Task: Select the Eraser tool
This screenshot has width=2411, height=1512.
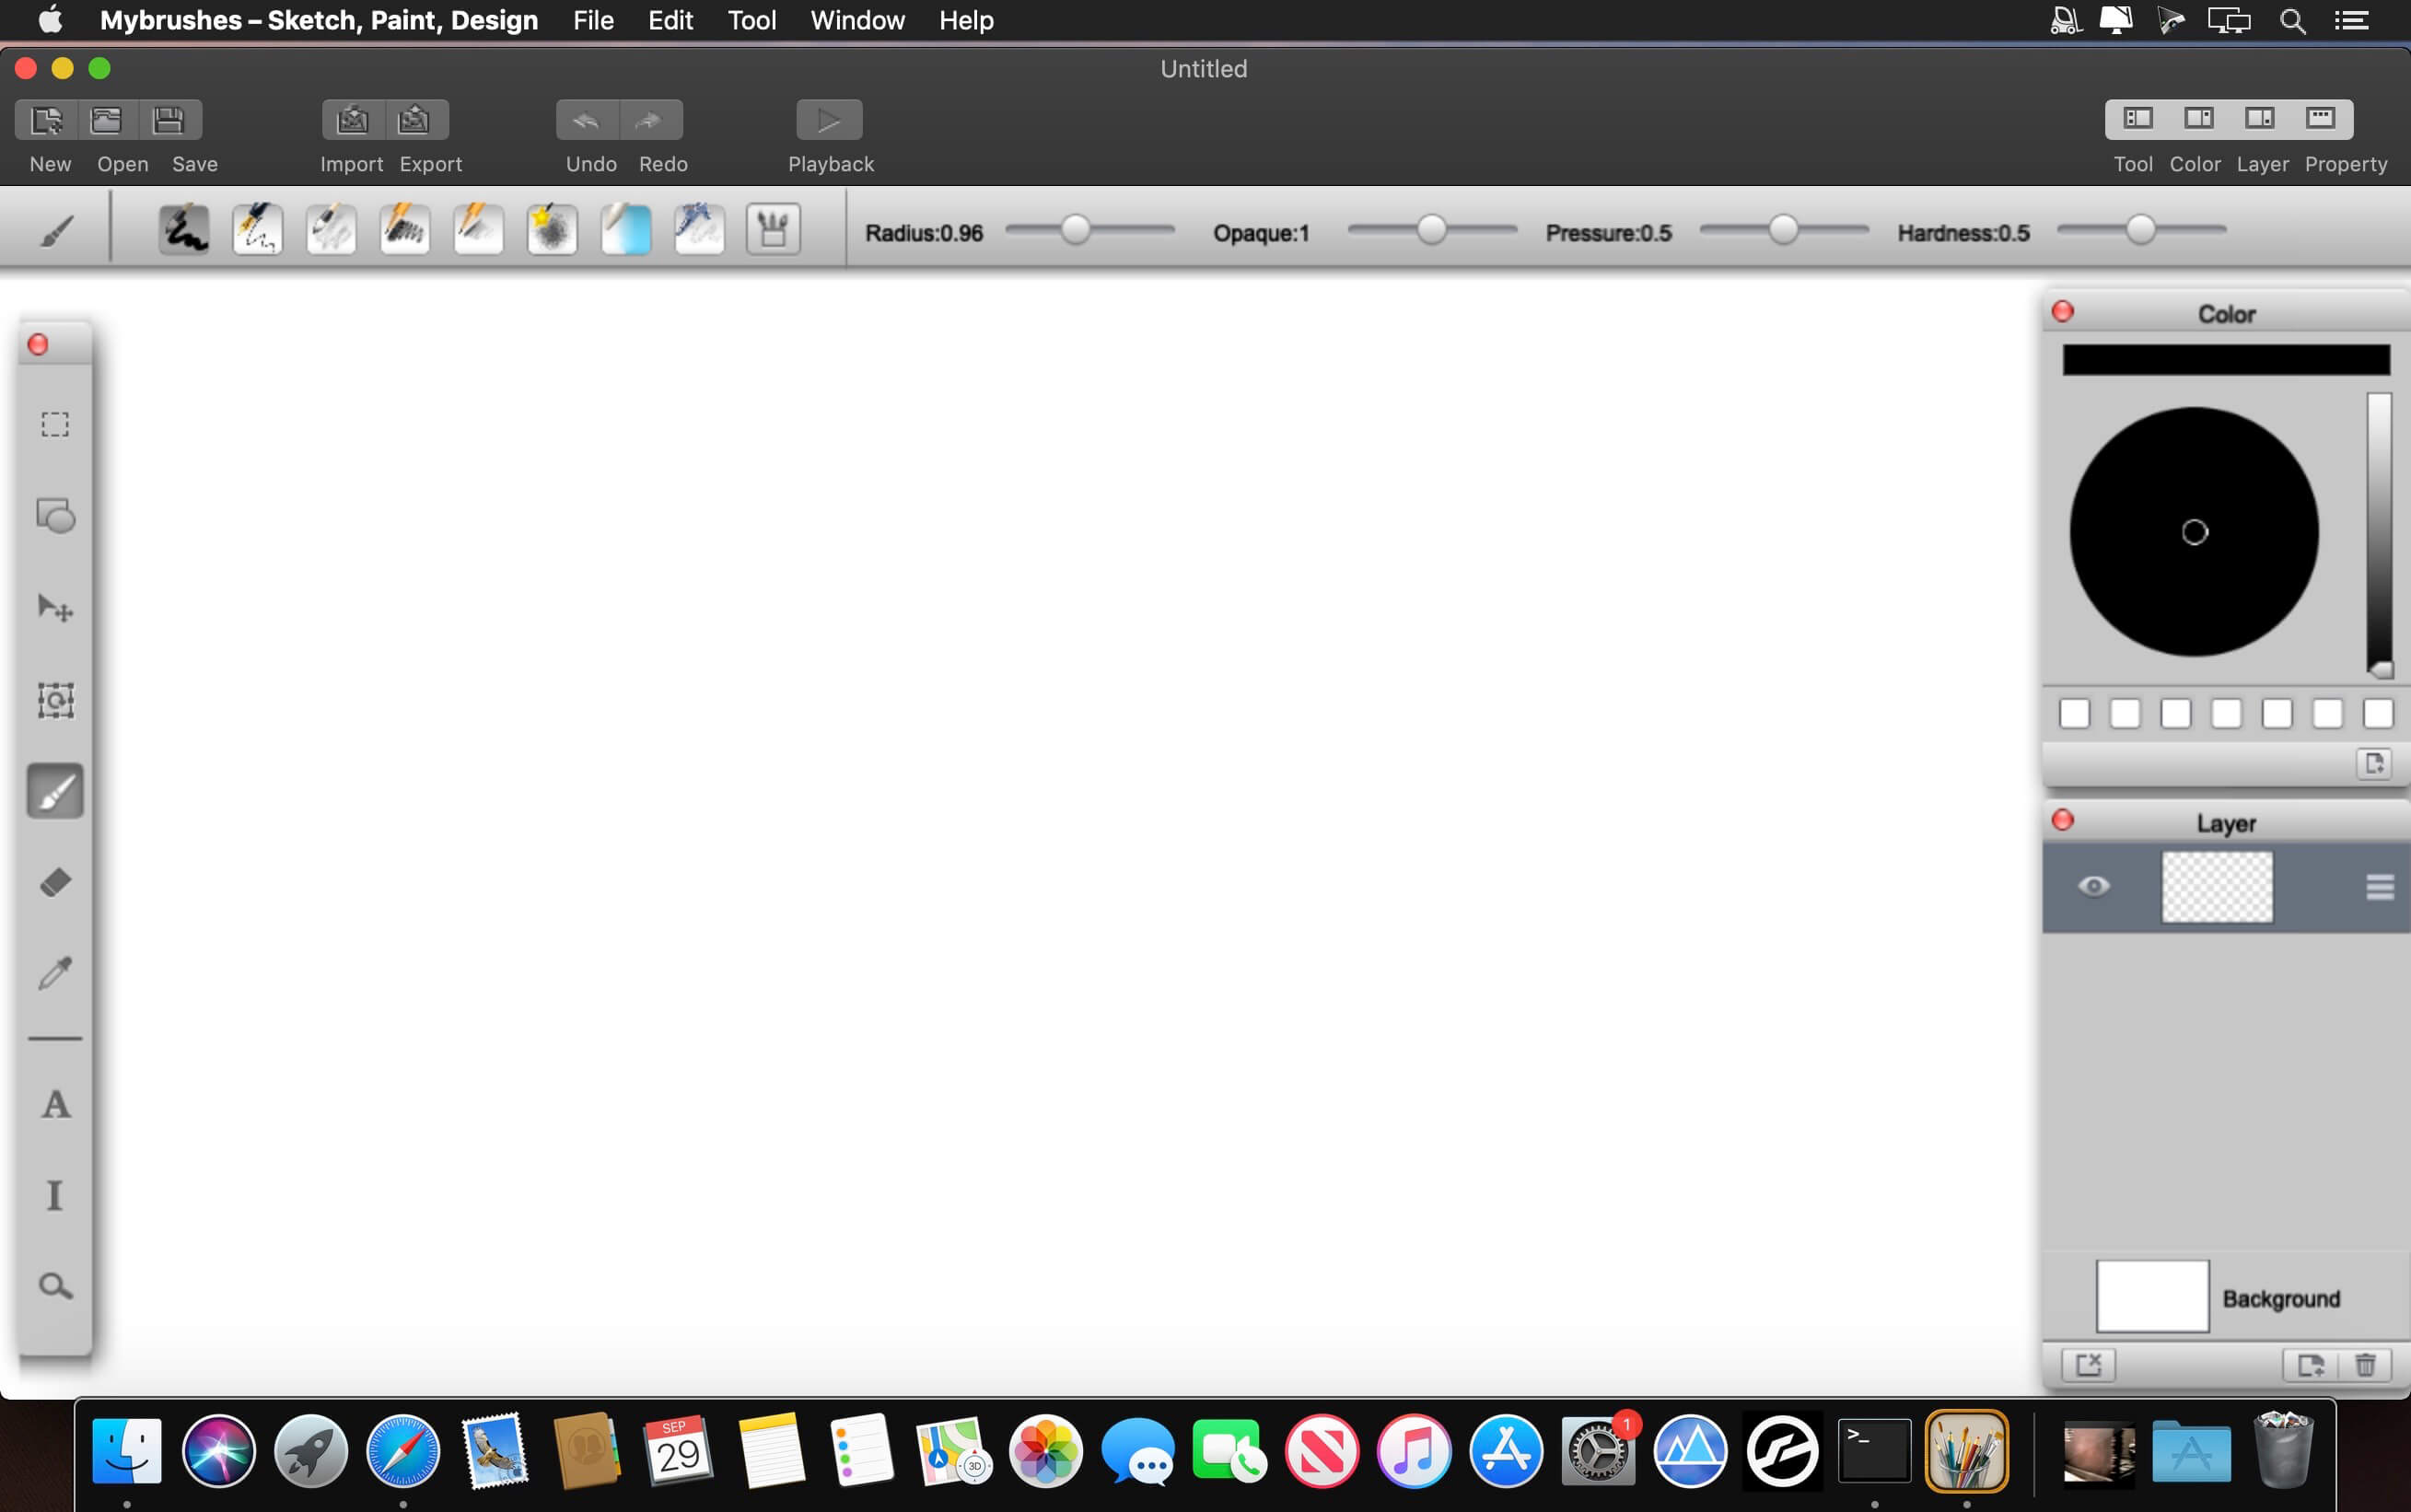Action: tap(54, 883)
